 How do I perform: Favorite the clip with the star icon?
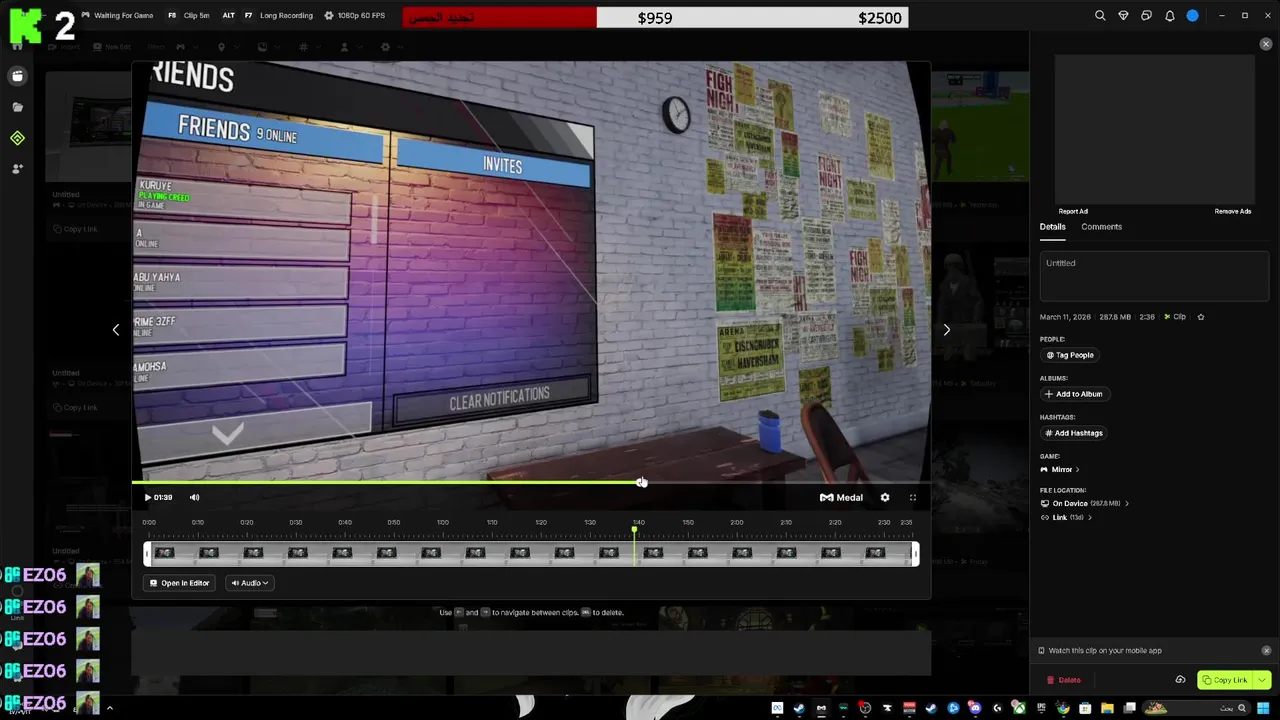pyautogui.click(x=1201, y=317)
